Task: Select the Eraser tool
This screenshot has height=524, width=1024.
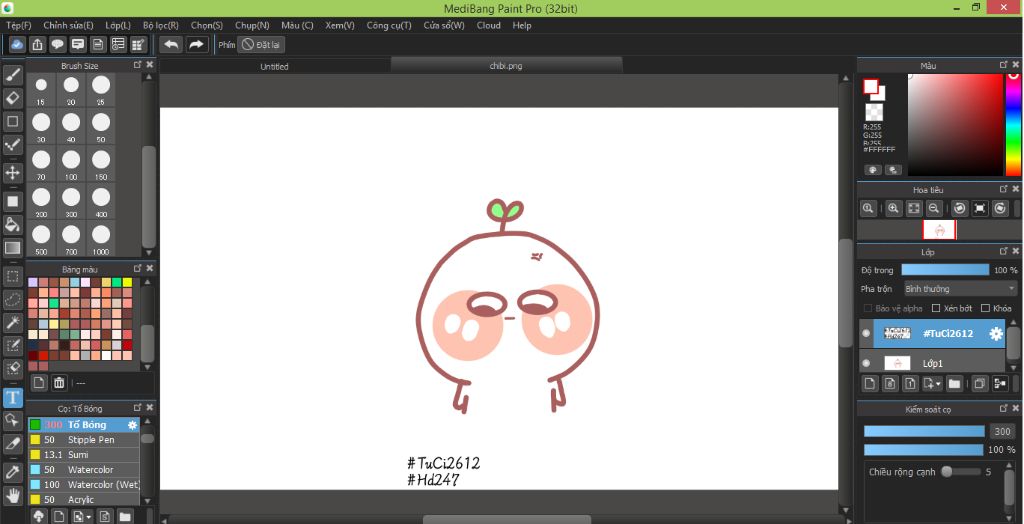Action: 12,98
